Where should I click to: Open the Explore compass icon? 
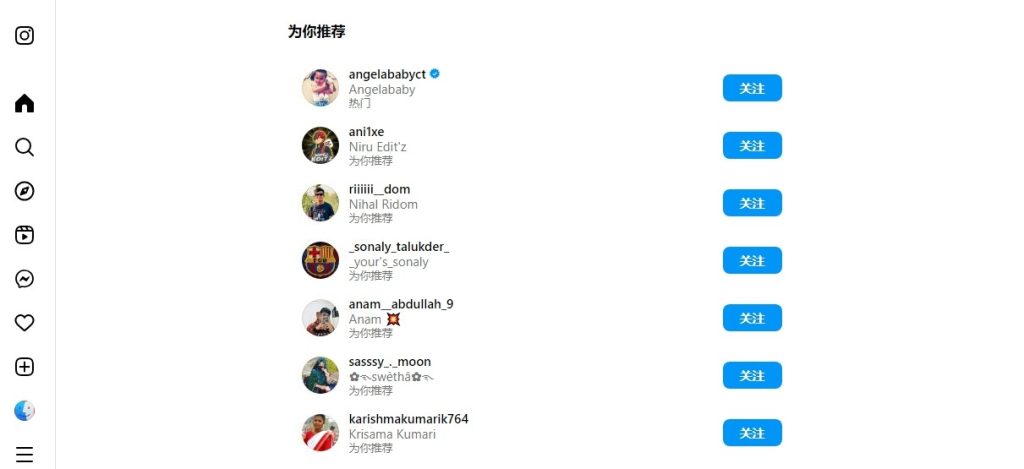[24, 191]
